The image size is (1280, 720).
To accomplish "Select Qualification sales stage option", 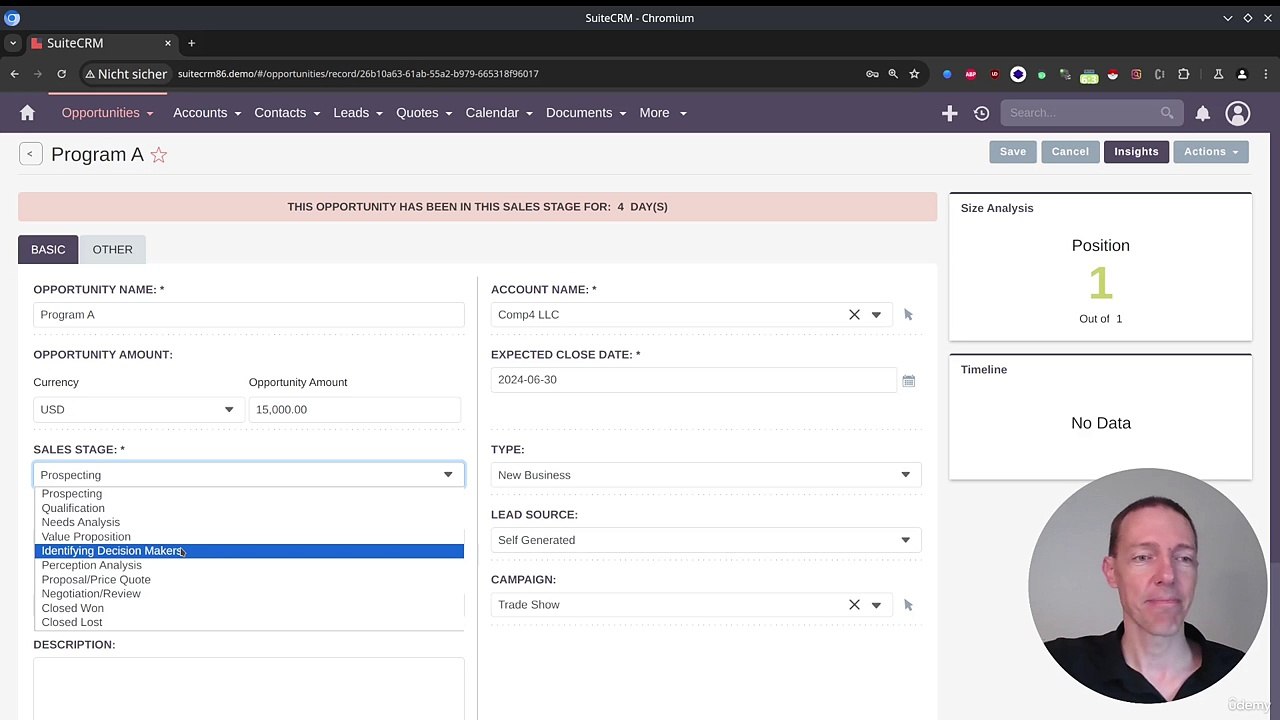I will (249, 508).
